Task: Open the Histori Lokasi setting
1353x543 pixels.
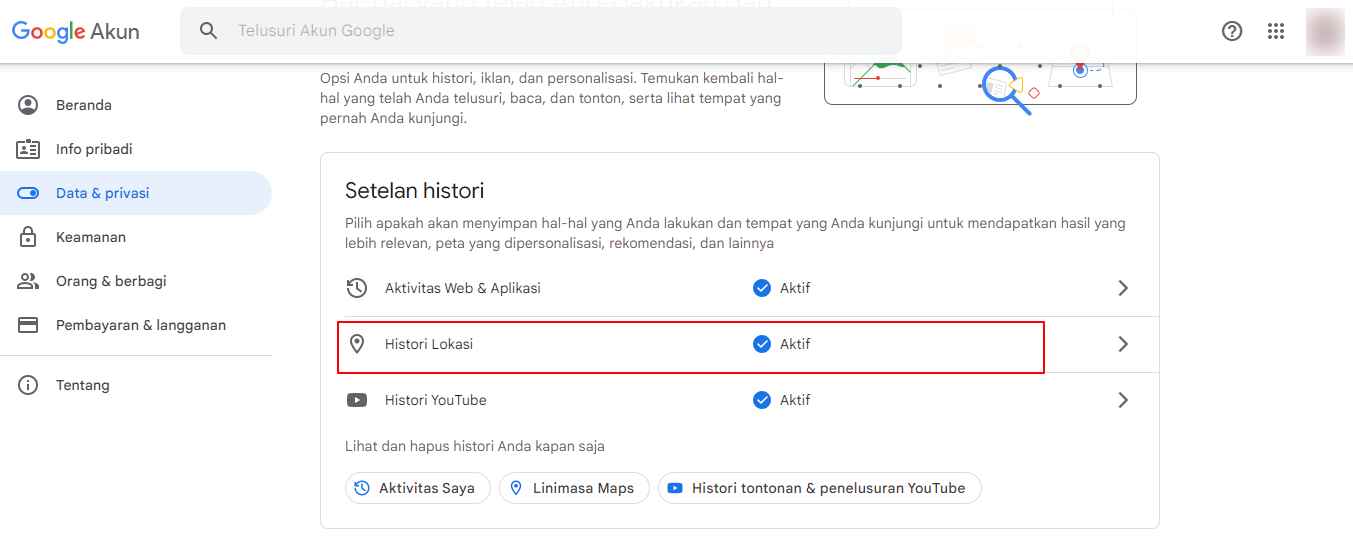Action: (740, 344)
